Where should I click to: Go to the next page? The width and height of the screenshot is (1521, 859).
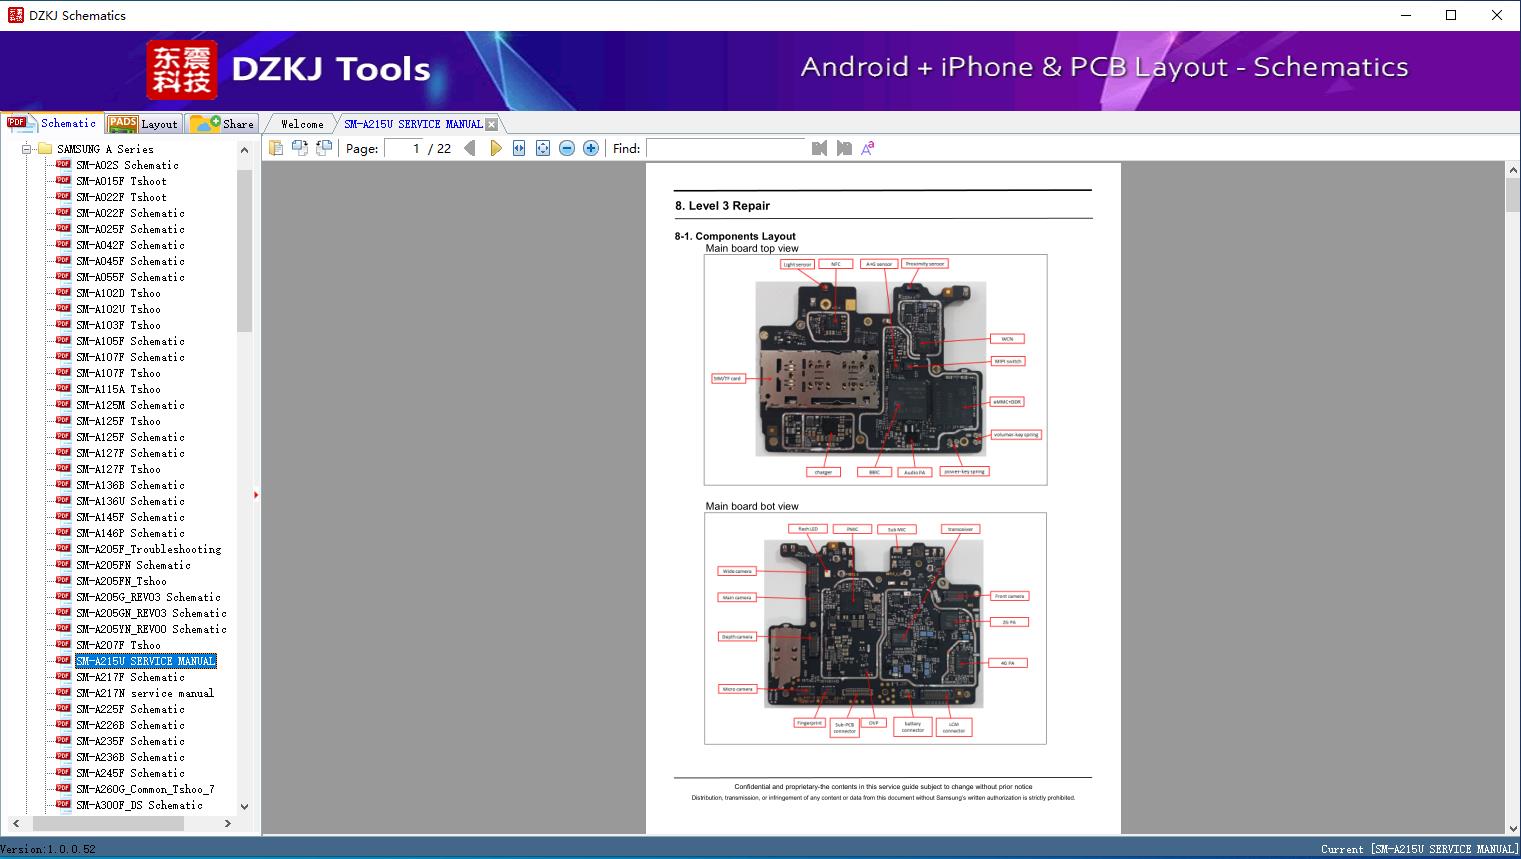tap(495, 148)
